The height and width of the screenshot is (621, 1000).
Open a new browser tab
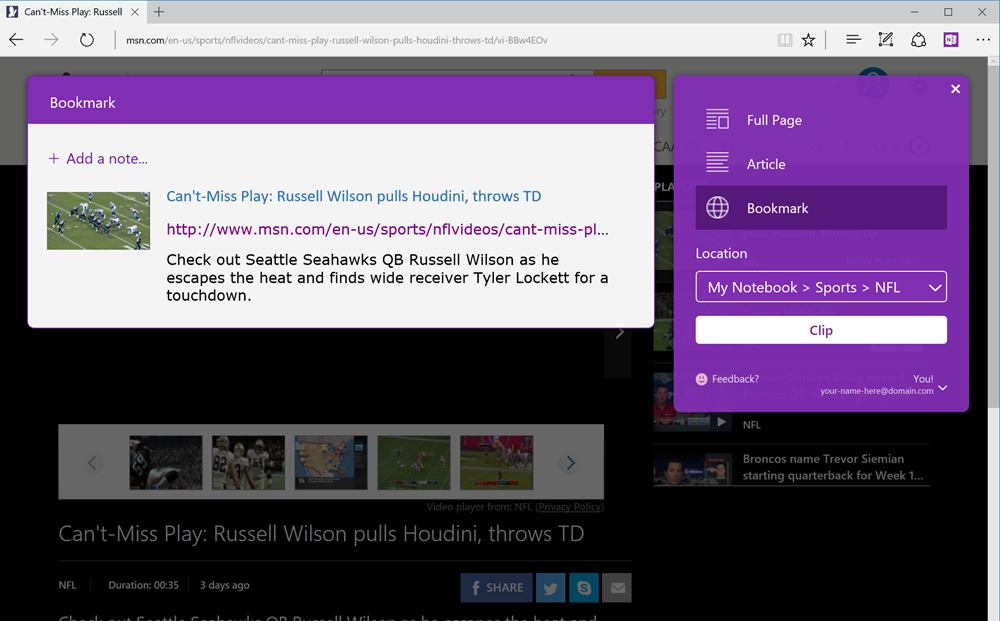(x=159, y=12)
